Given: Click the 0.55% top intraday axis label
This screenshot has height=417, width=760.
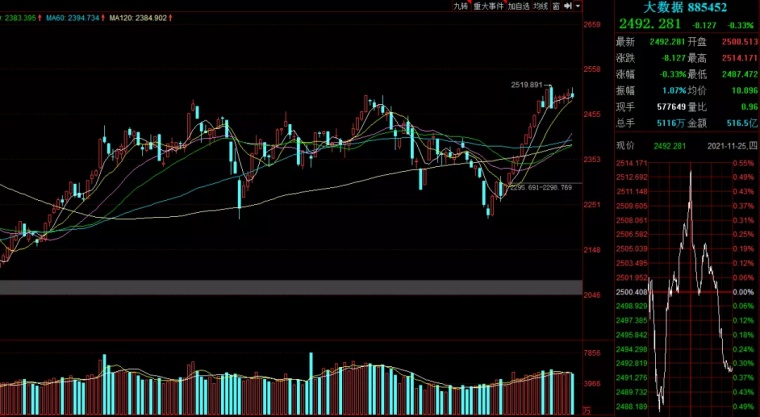Looking at the screenshot, I should click(743, 163).
